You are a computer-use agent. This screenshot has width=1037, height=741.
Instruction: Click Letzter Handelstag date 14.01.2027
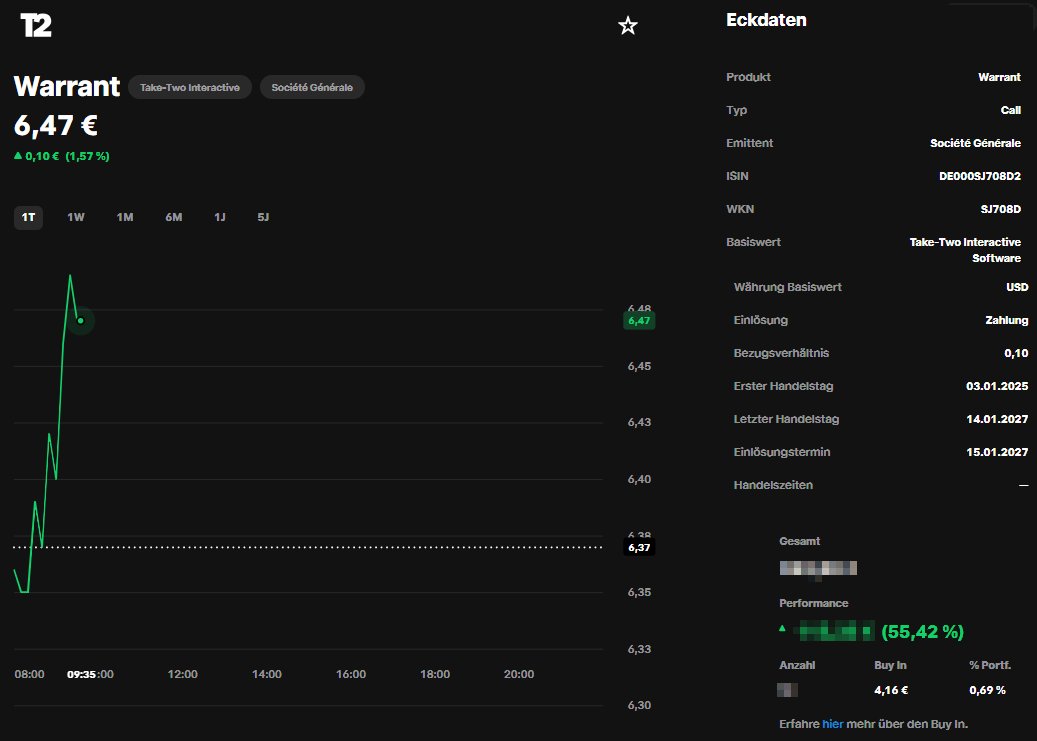coord(997,419)
